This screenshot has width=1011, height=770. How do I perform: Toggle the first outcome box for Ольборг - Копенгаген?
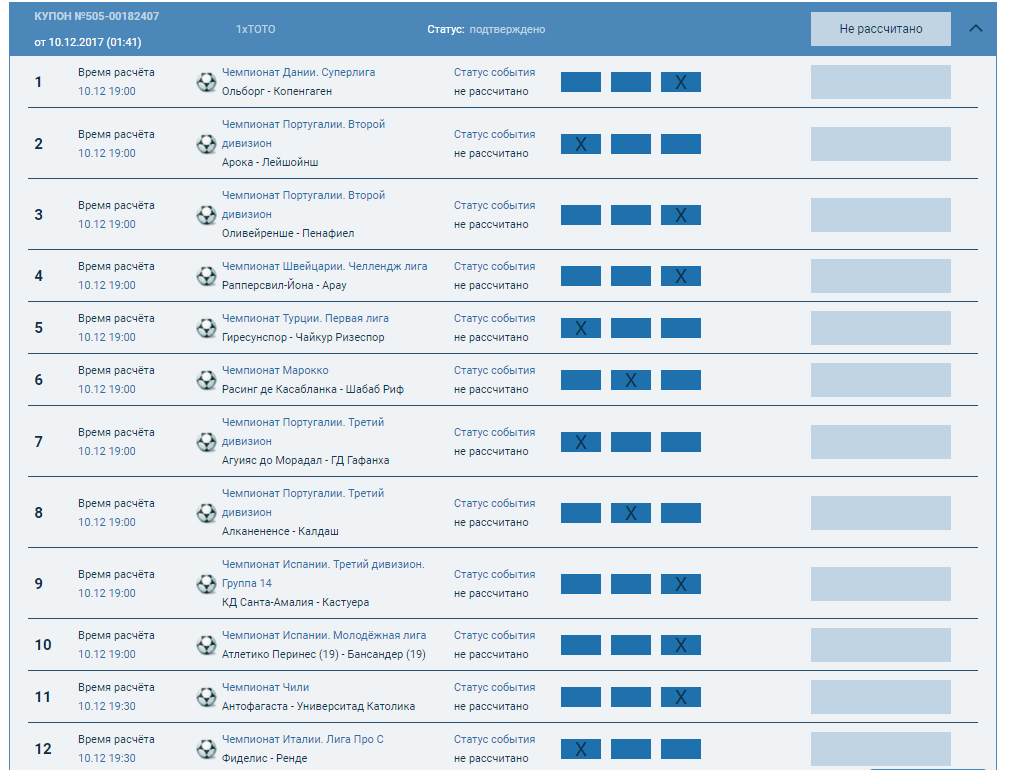(x=580, y=82)
